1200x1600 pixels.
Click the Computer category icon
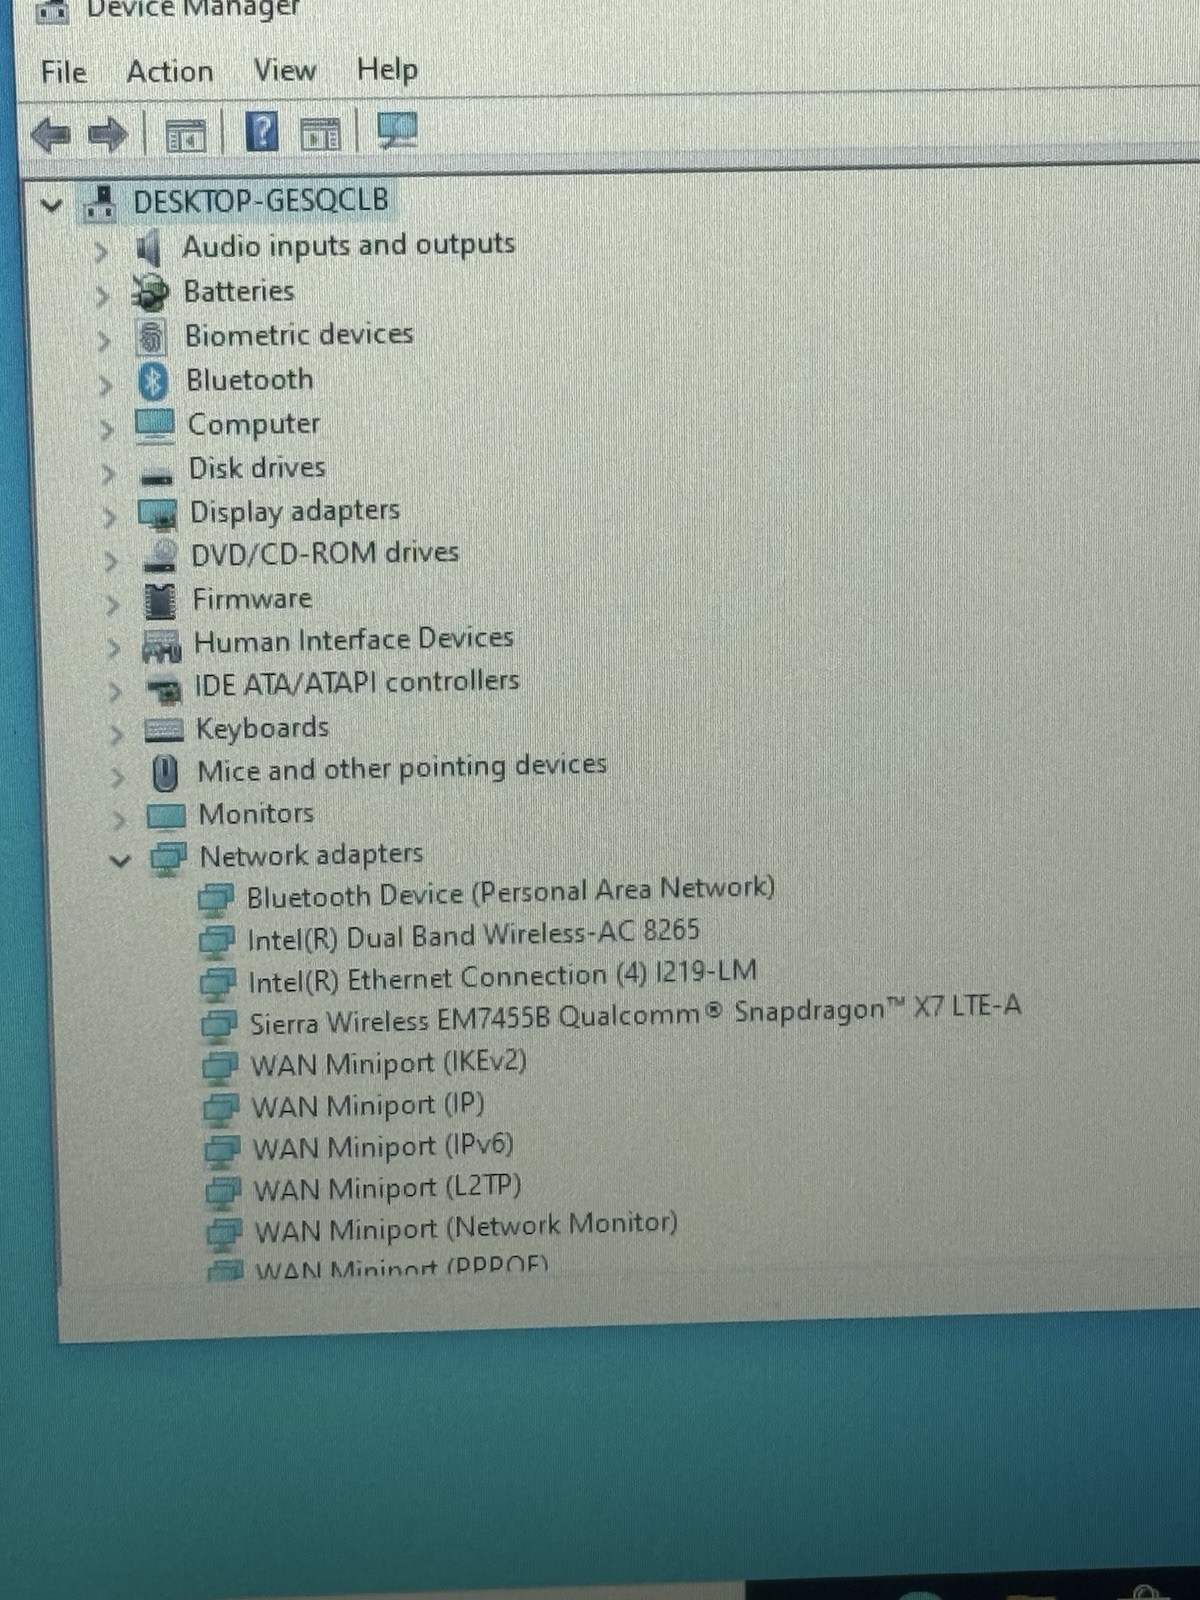pos(155,426)
